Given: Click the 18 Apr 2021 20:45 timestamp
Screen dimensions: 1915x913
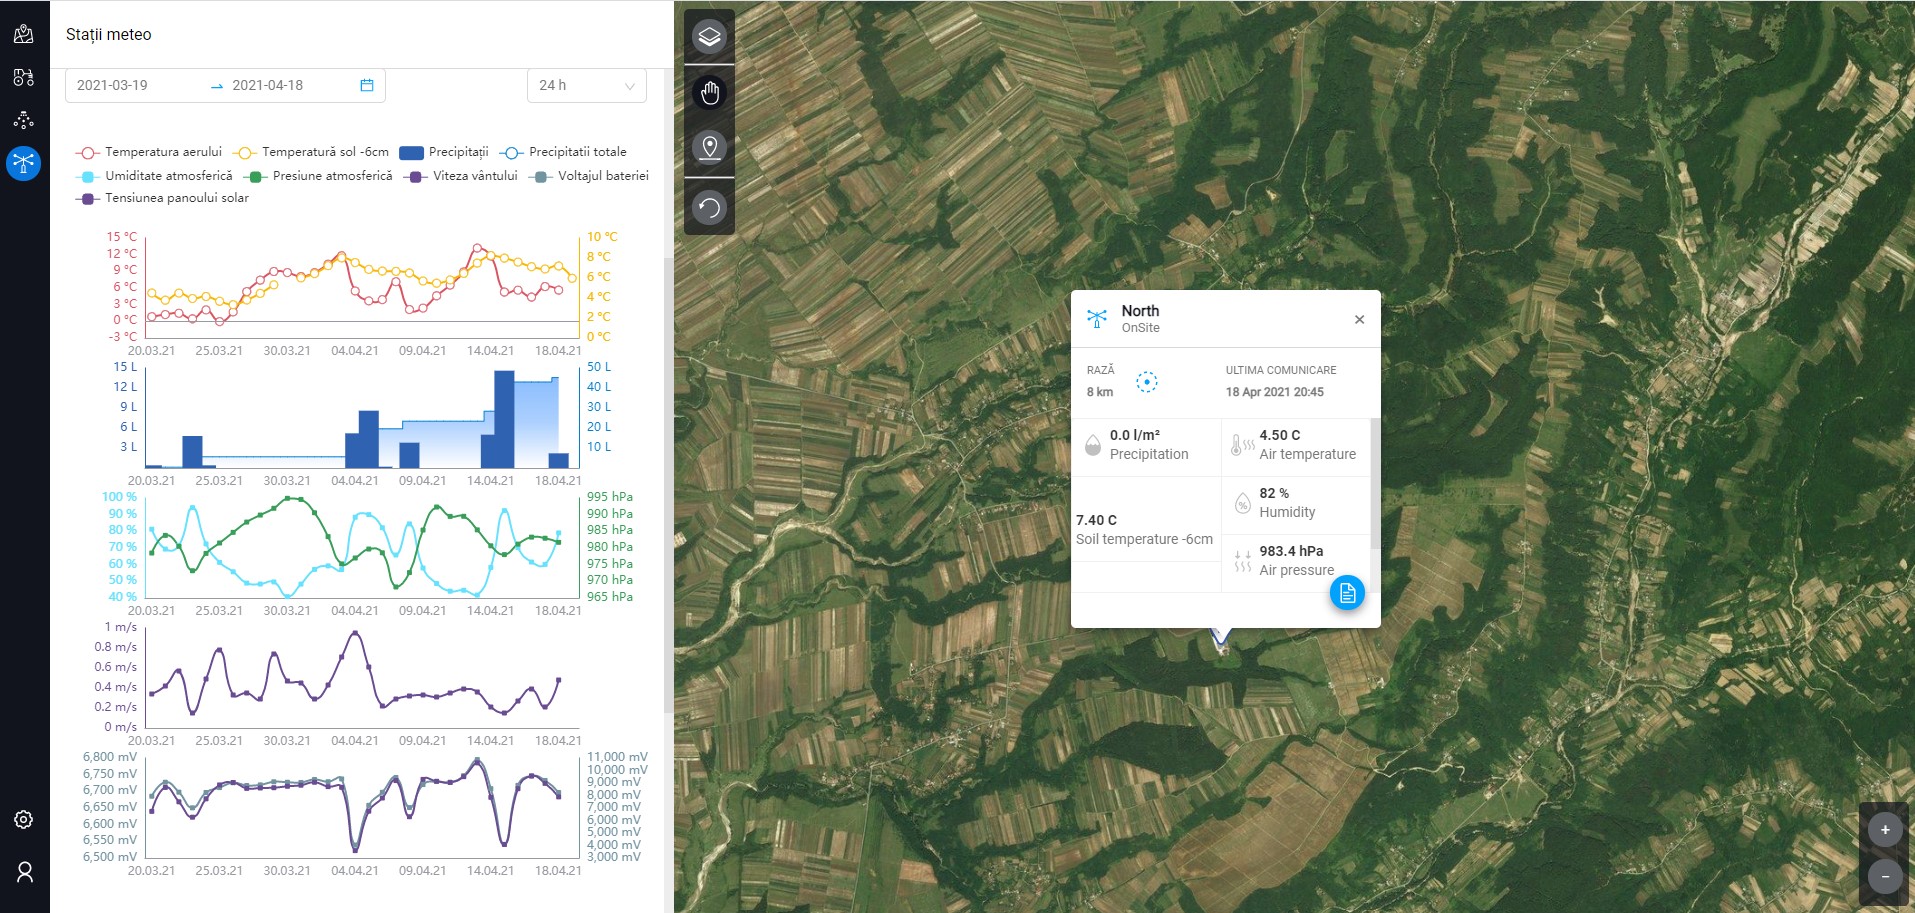Looking at the screenshot, I should pos(1275,392).
